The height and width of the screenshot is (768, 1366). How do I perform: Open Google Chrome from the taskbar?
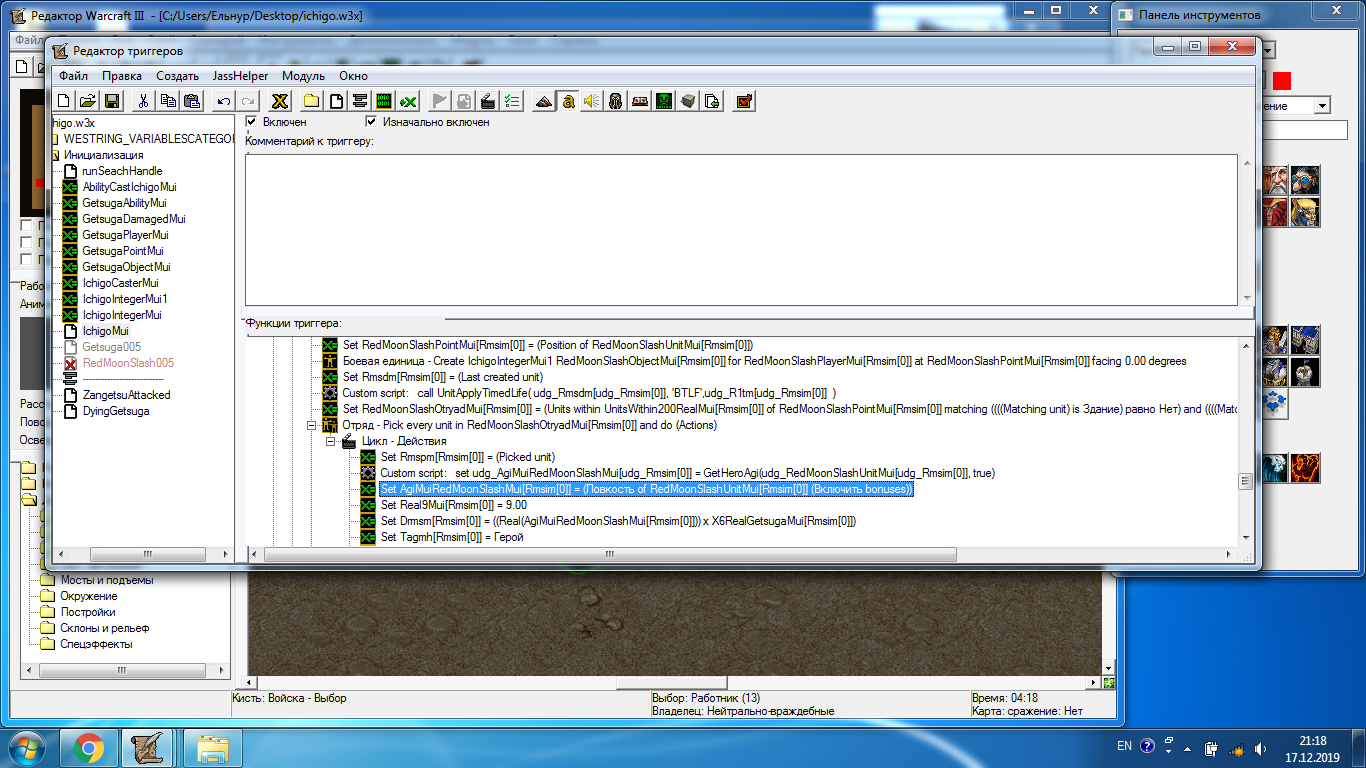(89, 748)
